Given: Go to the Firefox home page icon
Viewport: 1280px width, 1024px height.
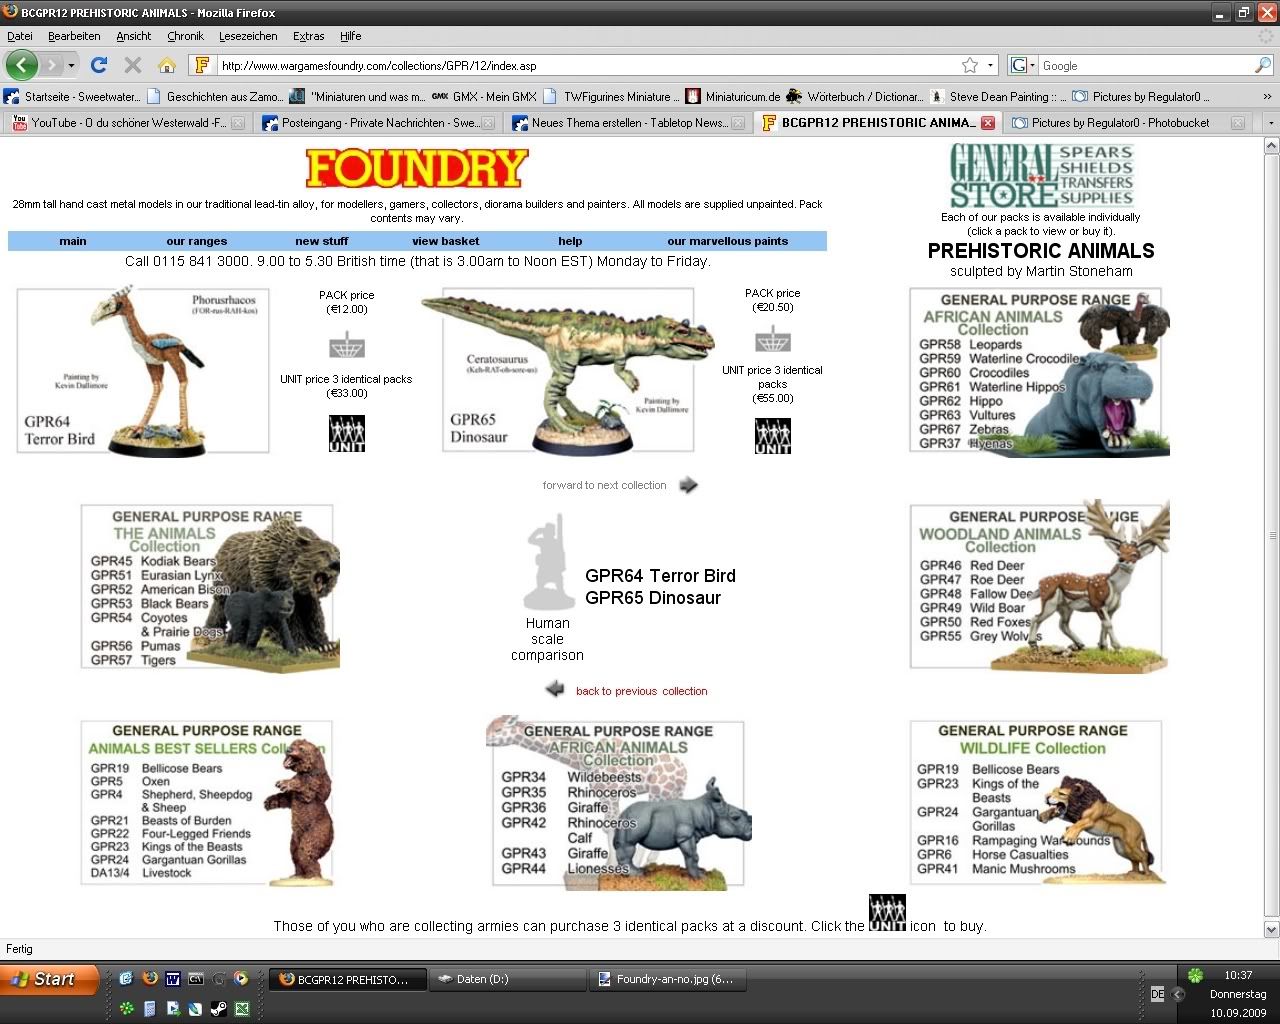Looking at the screenshot, I should 166,65.
